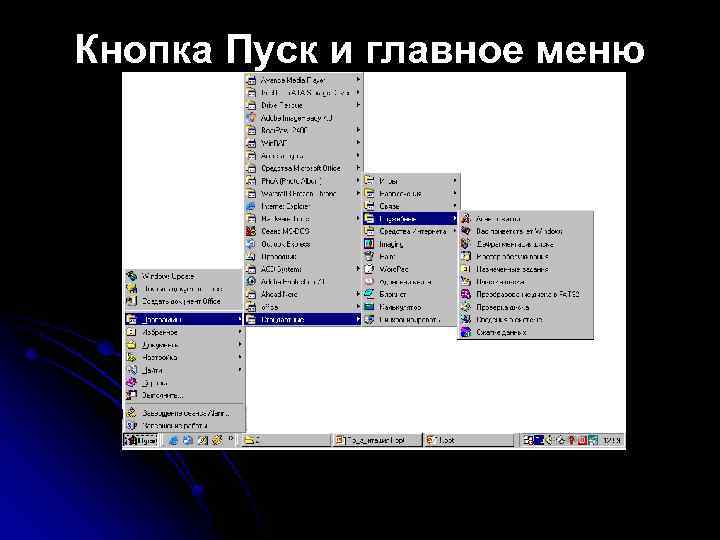Click the Выполнить run icon
The image size is (720, 540).
(x=132, y=395)
